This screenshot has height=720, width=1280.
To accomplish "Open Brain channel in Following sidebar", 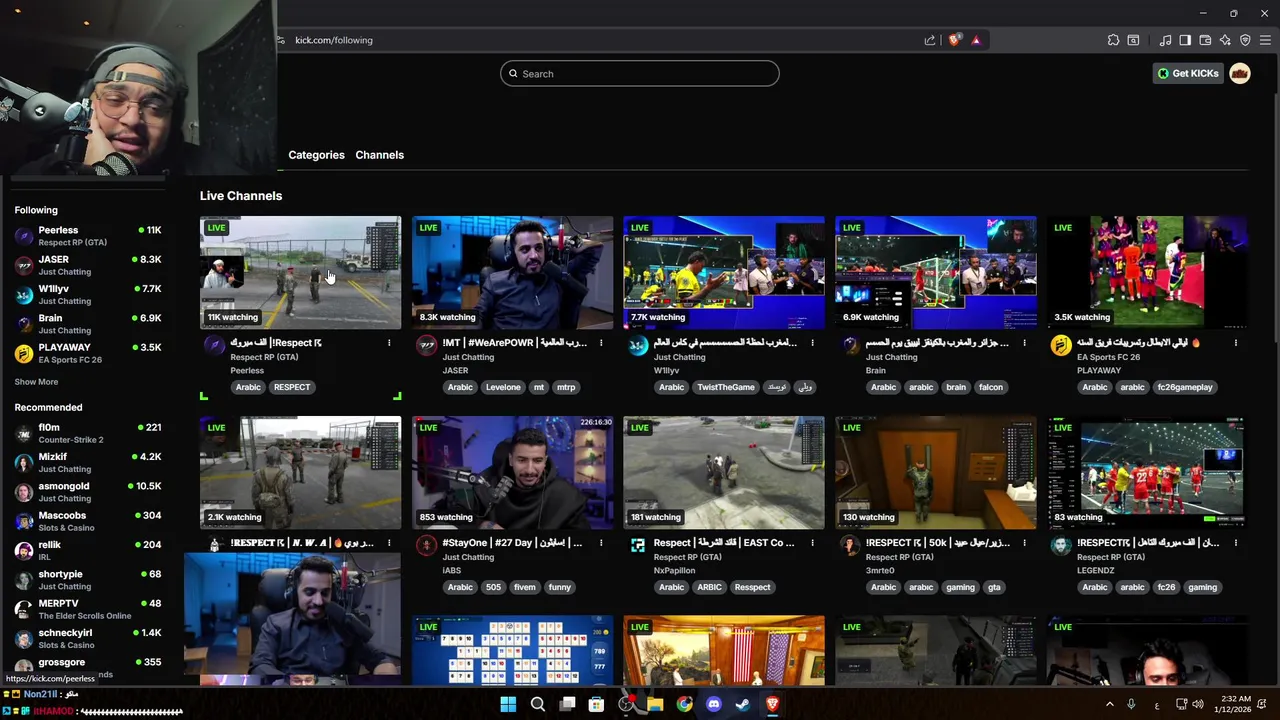I will point(88,324).
